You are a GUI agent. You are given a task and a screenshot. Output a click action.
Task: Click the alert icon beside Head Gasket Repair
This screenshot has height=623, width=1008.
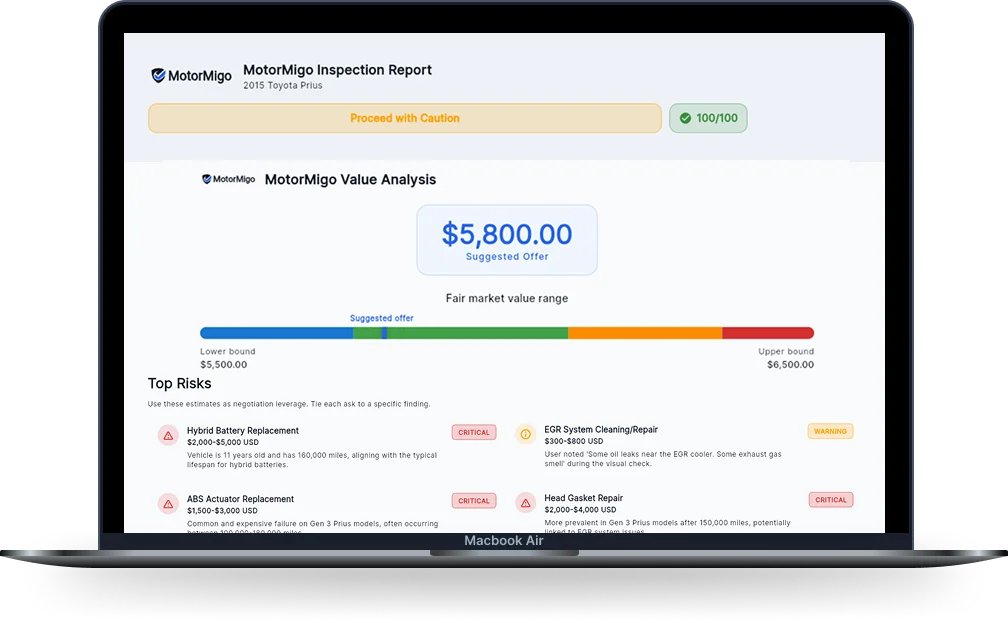525,502
